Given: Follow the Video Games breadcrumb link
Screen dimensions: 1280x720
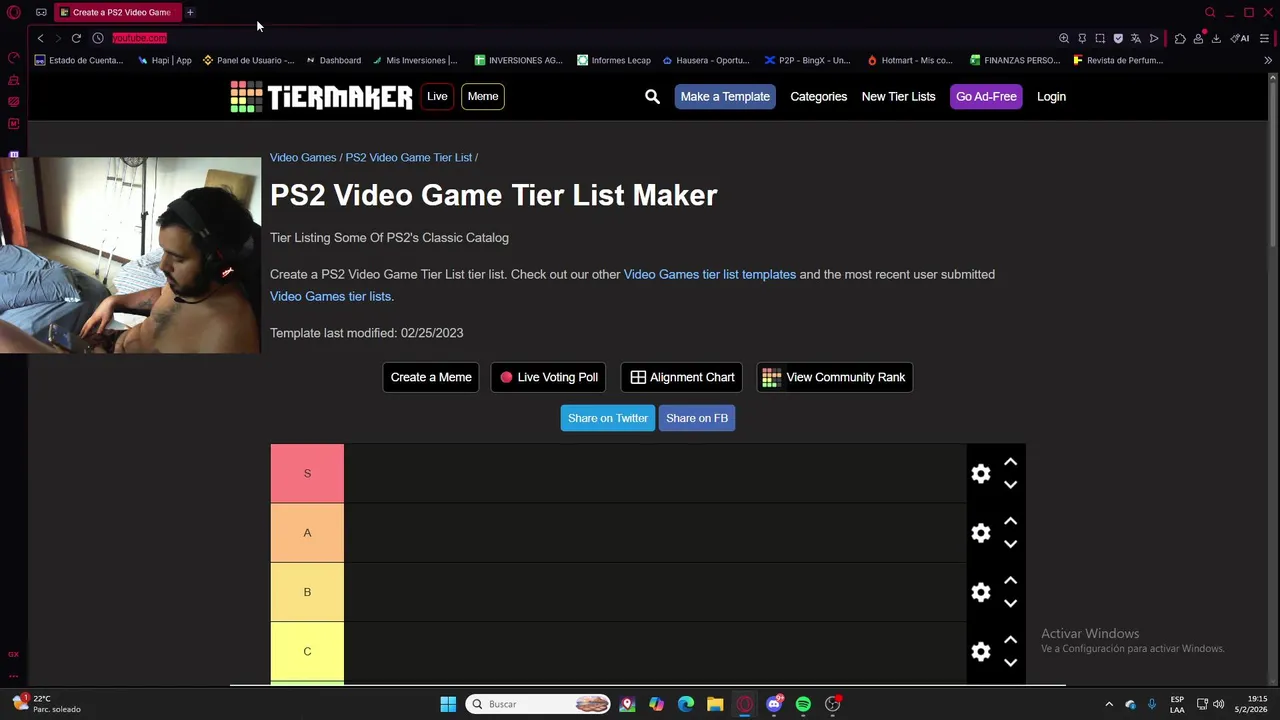Looking at the screenshot, I should [303, 157].
